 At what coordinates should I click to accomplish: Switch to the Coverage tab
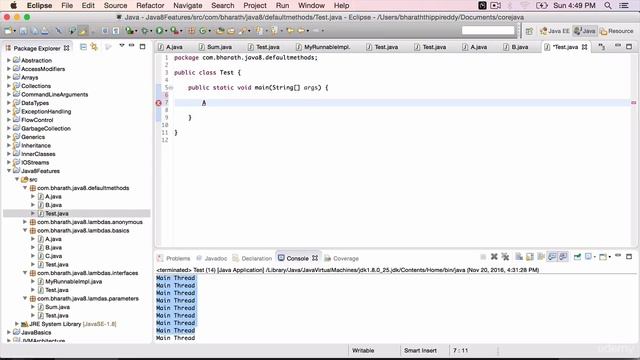342,258
